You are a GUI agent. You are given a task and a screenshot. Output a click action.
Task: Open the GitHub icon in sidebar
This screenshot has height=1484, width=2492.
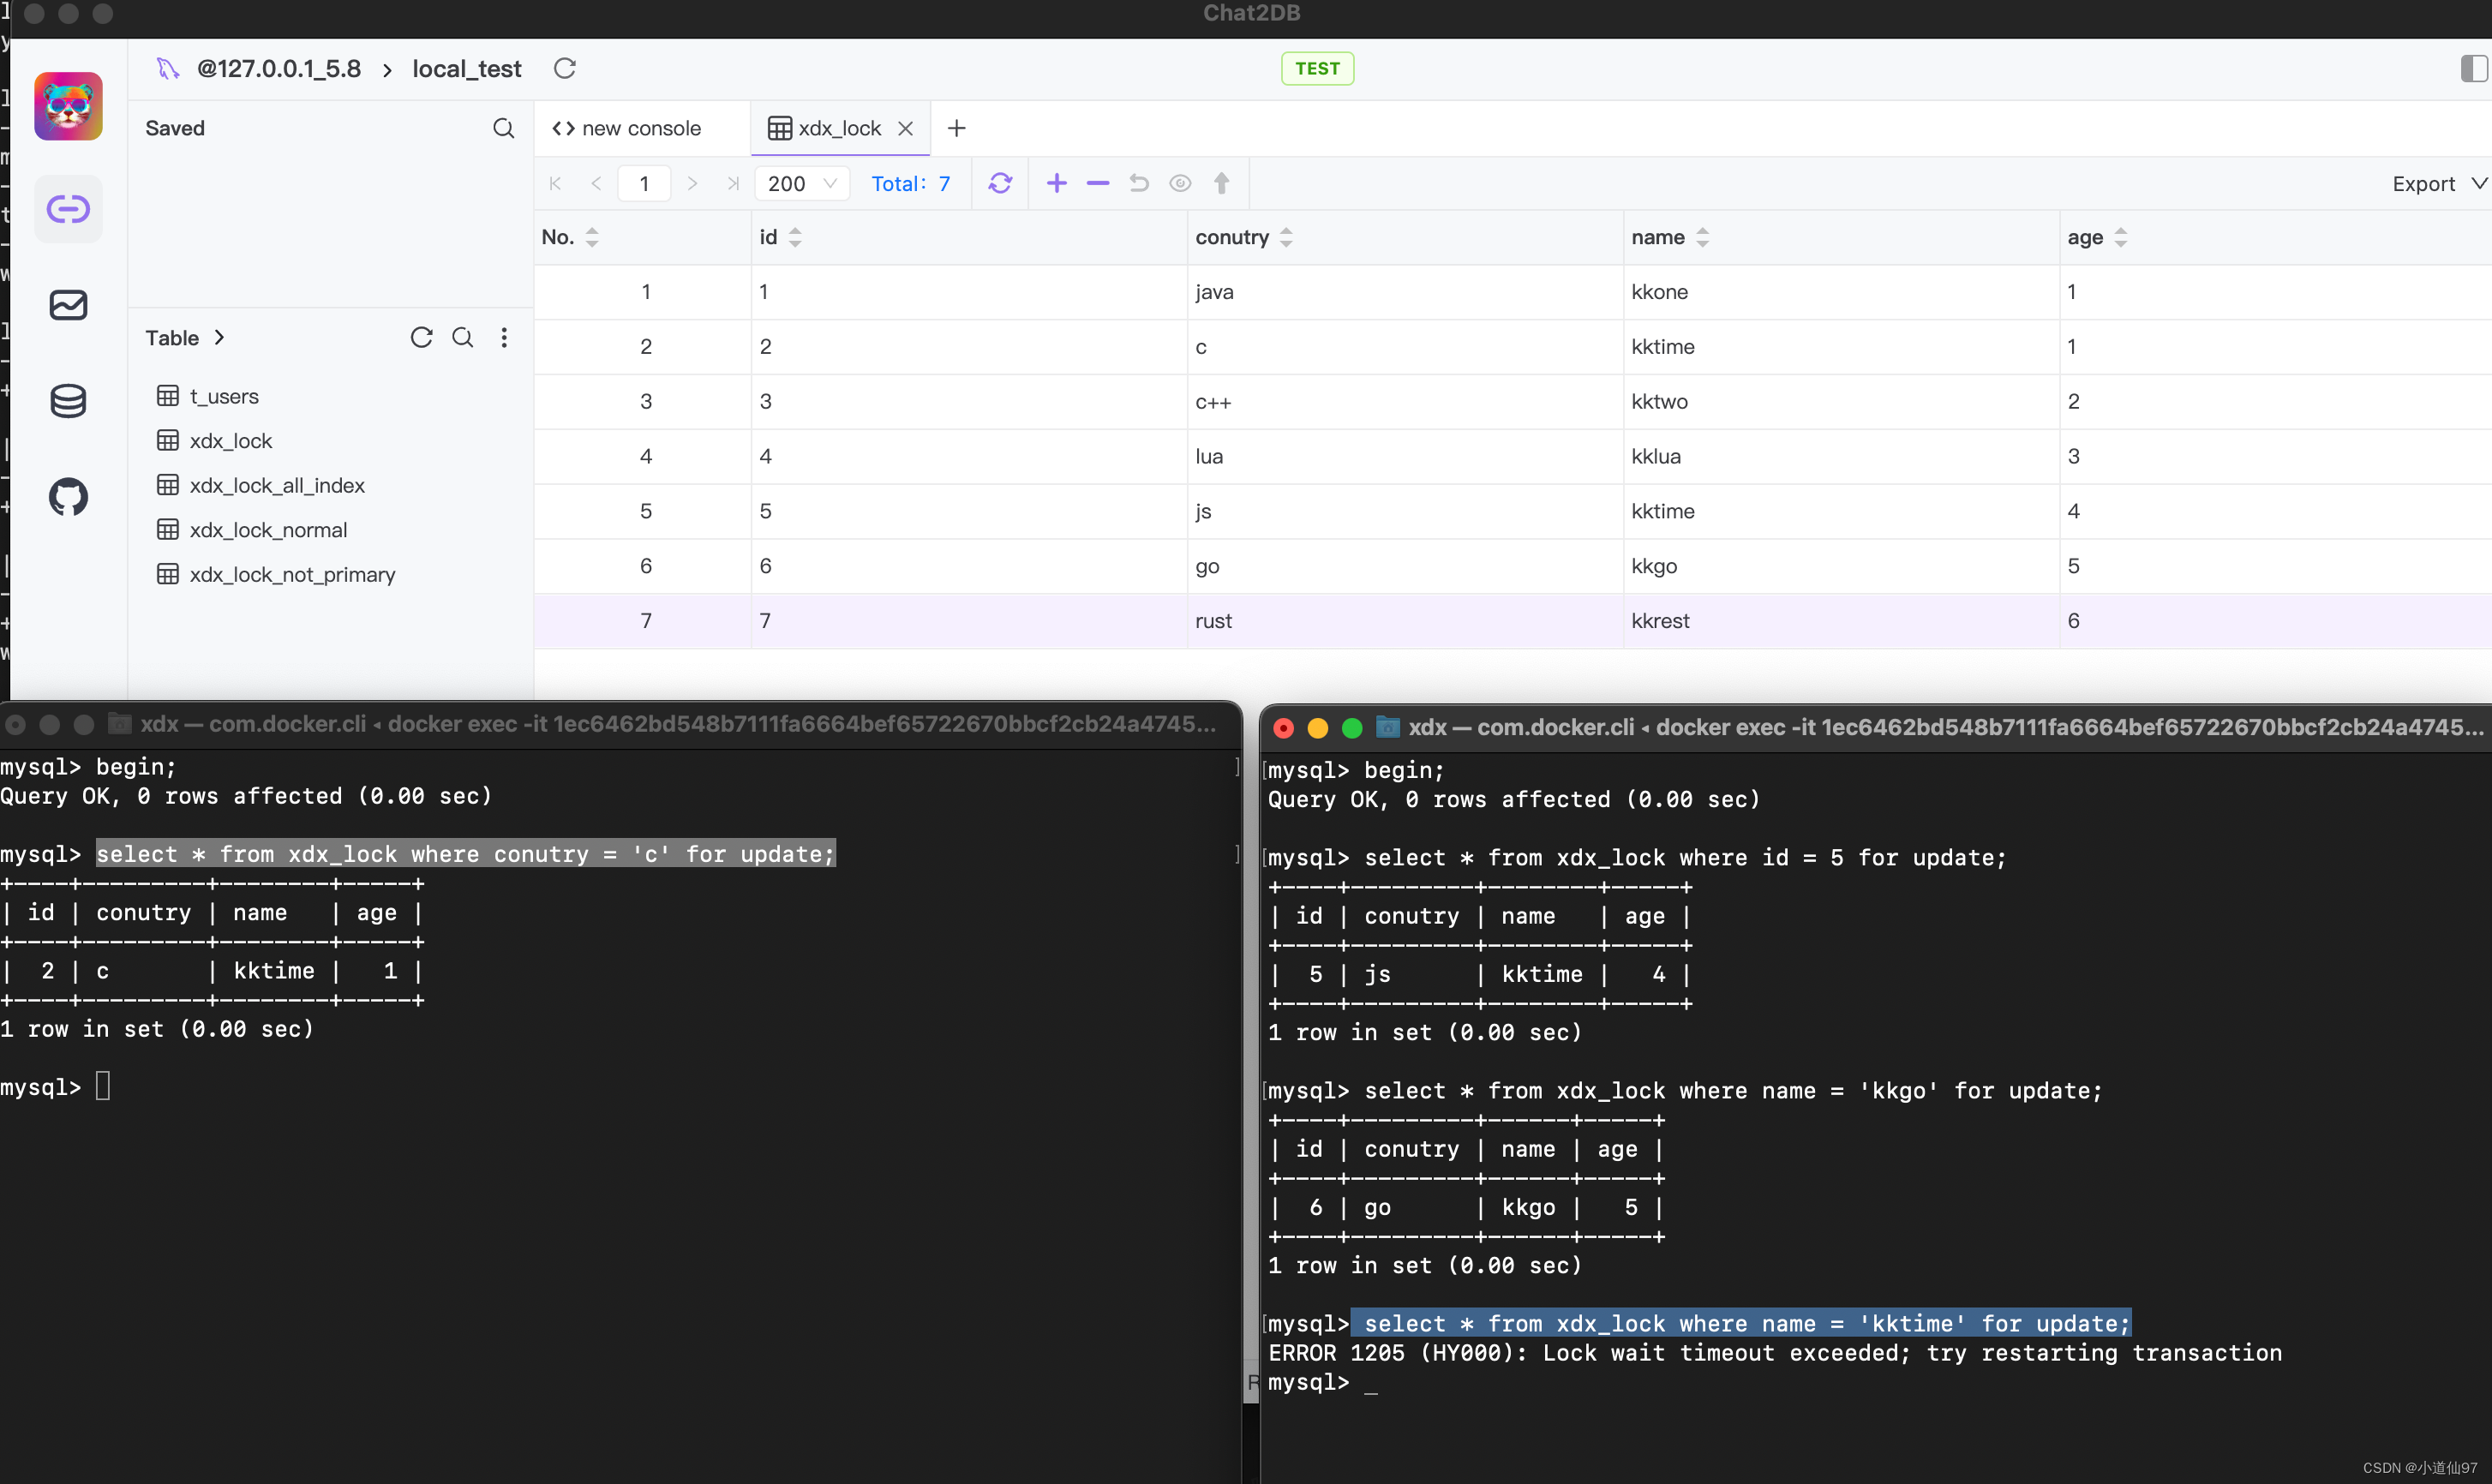pyautogui.click(x=68, y=497)
